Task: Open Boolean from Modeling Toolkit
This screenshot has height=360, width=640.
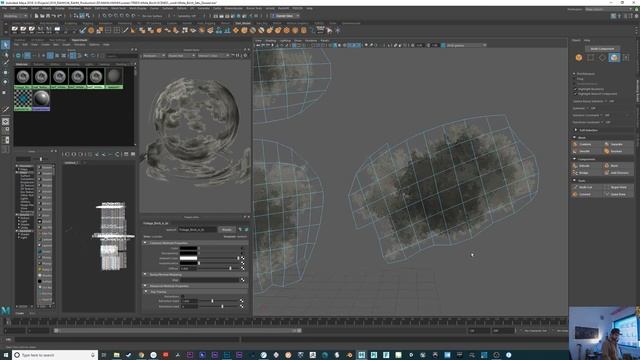Action: coord(618,151)
